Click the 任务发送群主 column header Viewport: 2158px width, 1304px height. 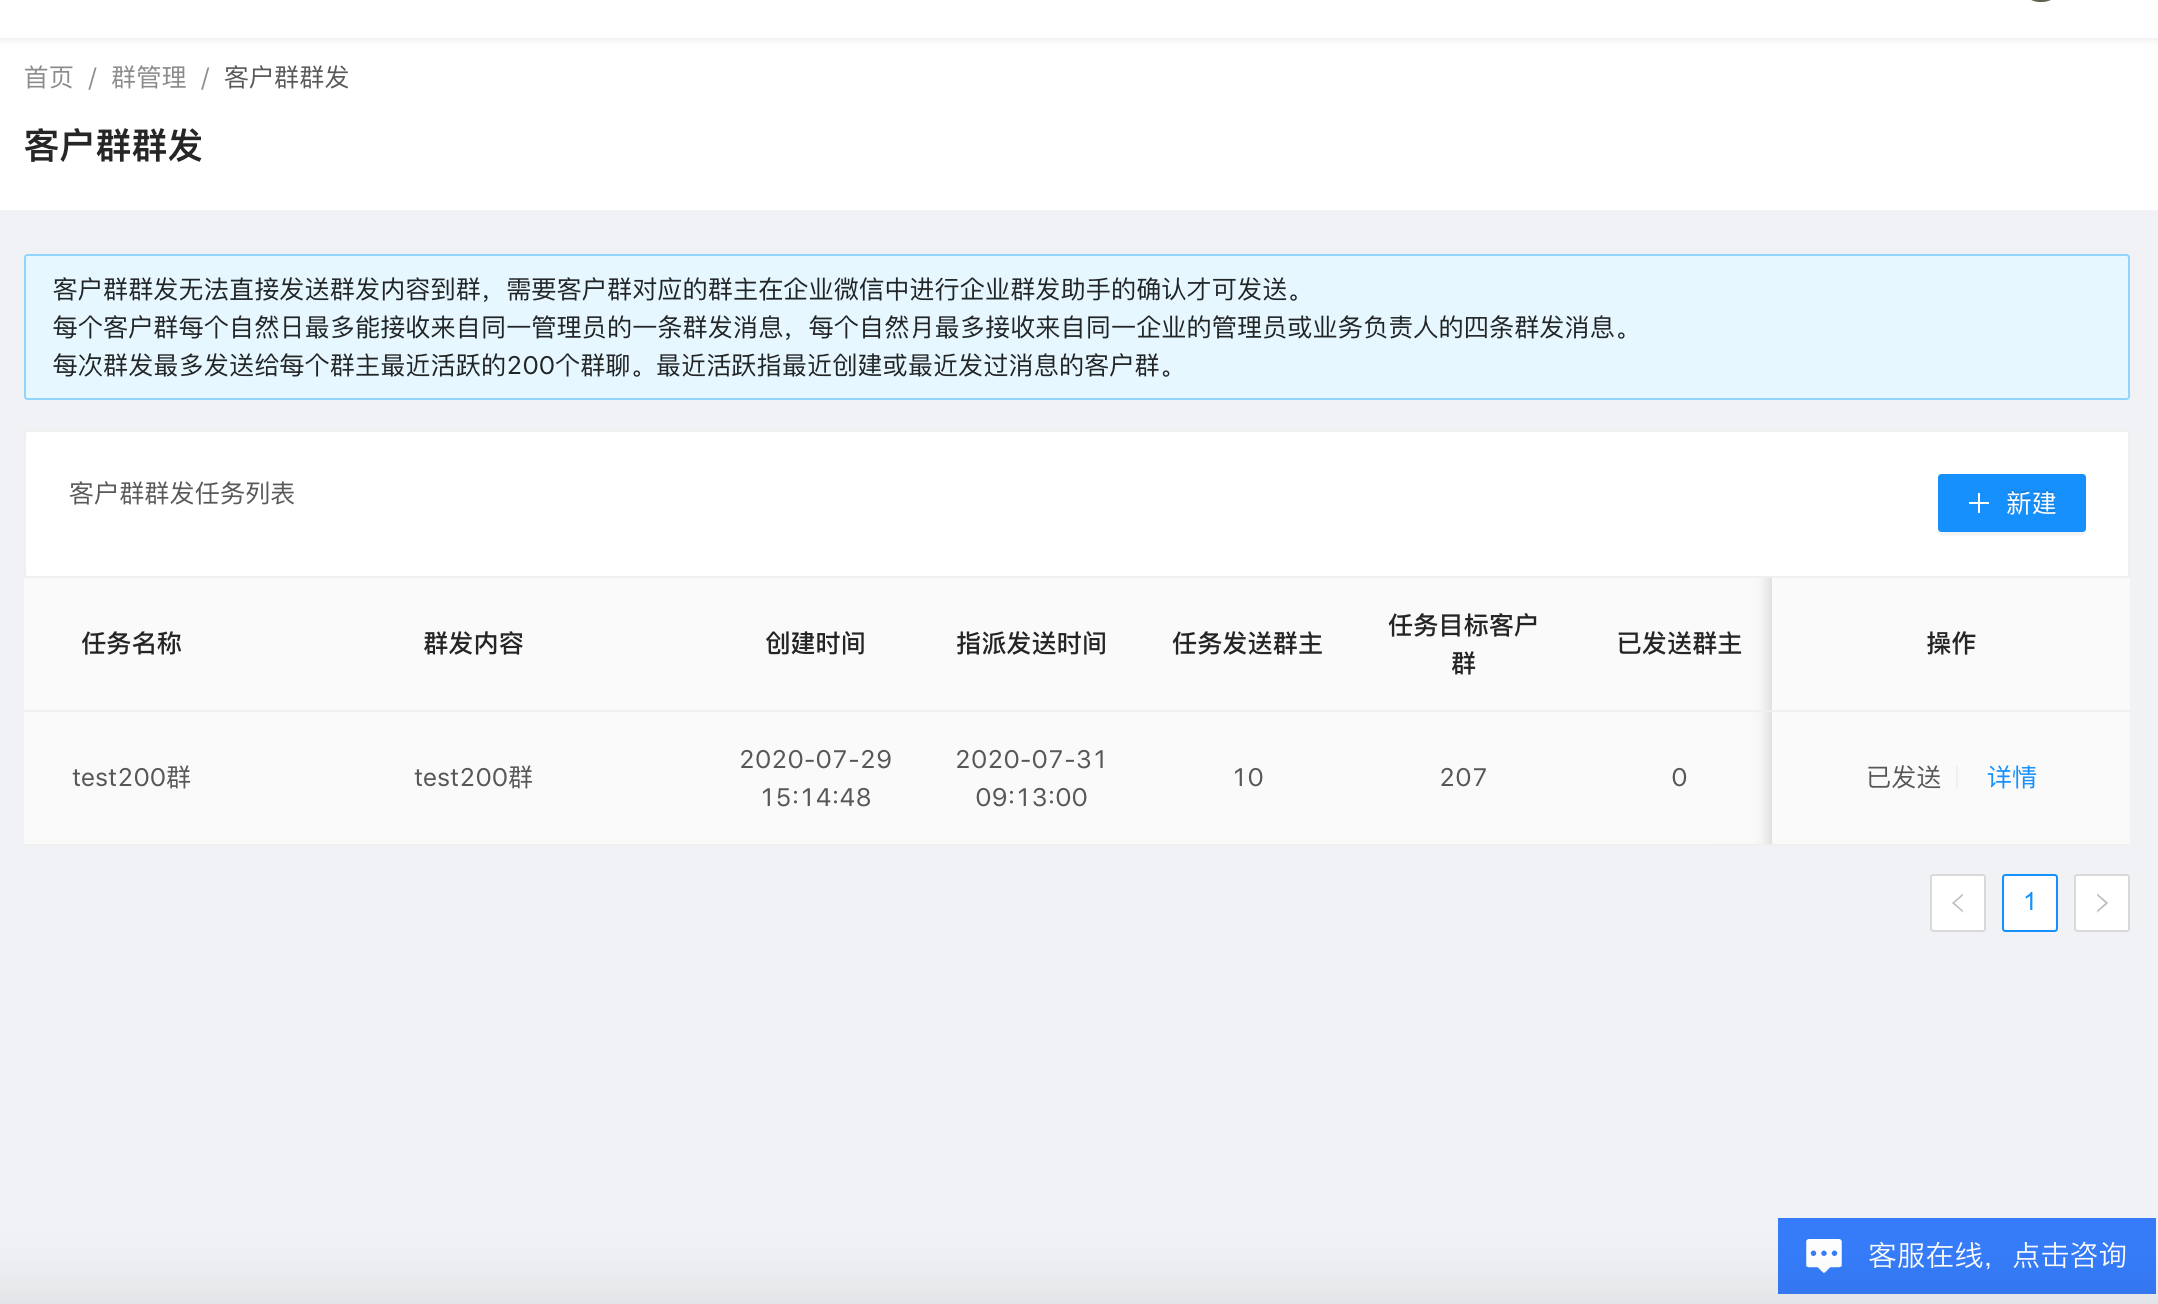click(1247, 643)
